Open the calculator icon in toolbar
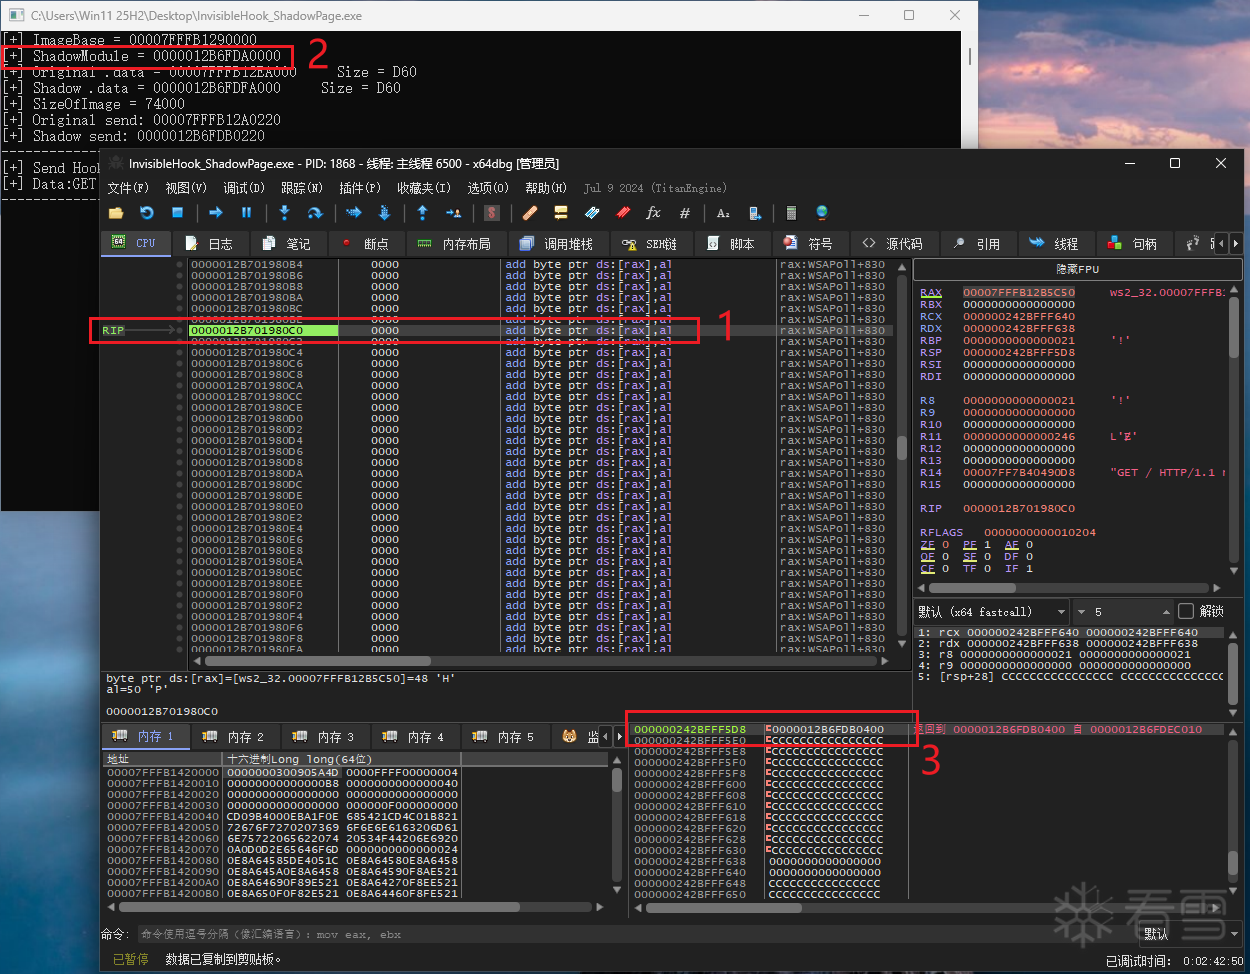This screenshot has height=974, width=1250. pos(791,213)
